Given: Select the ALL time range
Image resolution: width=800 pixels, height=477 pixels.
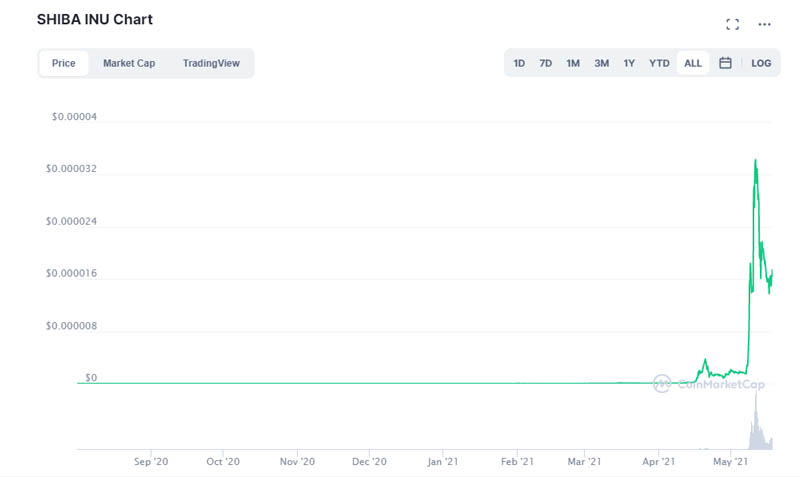Looking at the screenshot, I should [x=693, y=63].
